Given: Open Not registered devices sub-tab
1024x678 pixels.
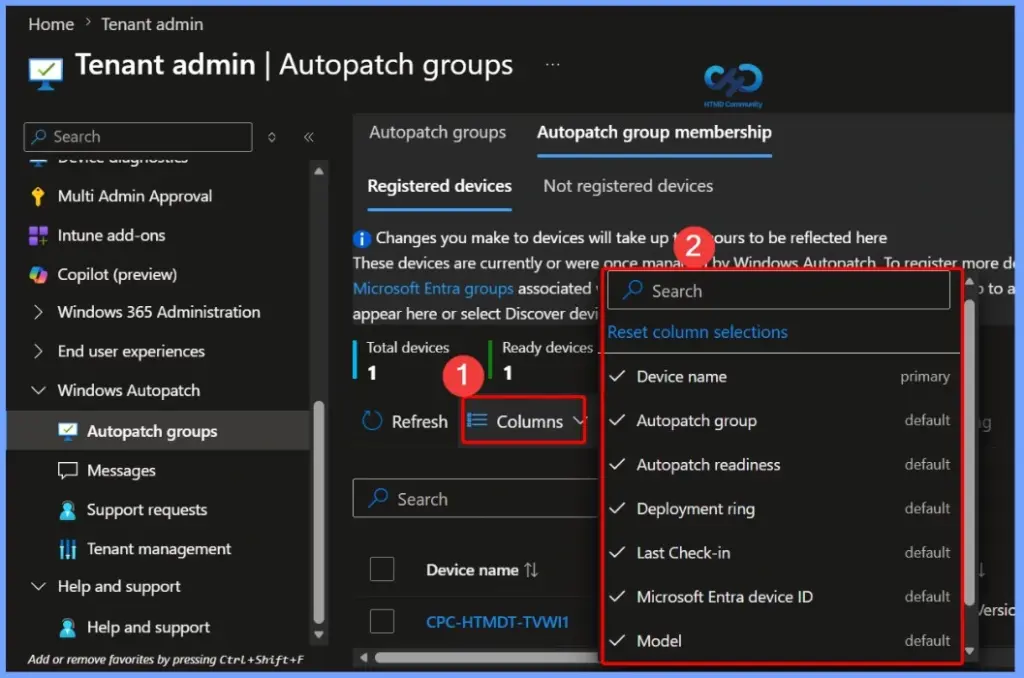Looking at the screenshot, I should (x=628, y=186).
